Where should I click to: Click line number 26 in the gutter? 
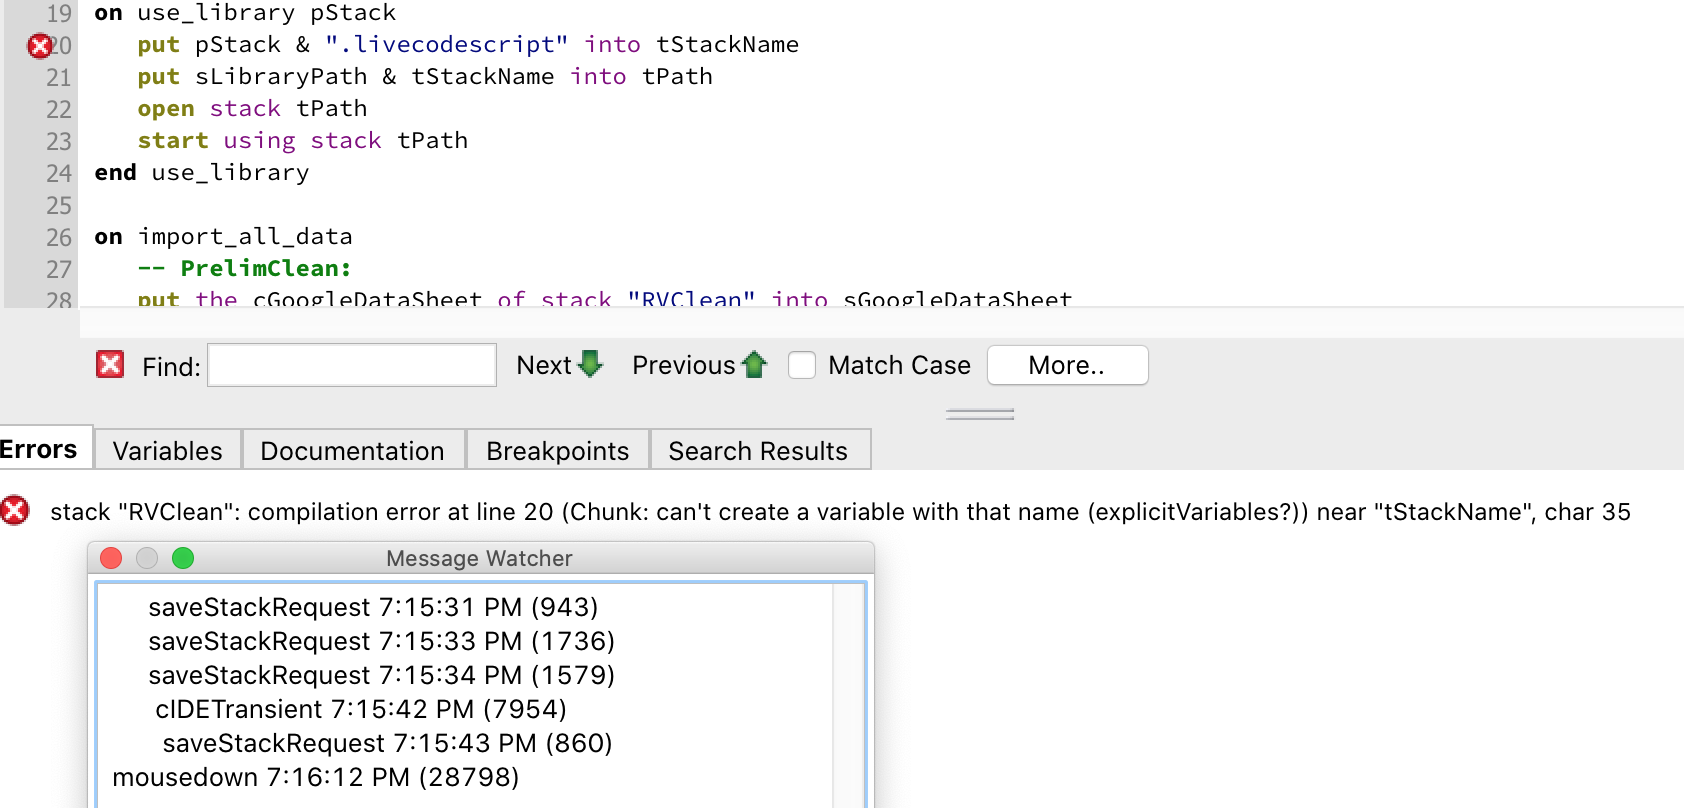click(59, 237)
